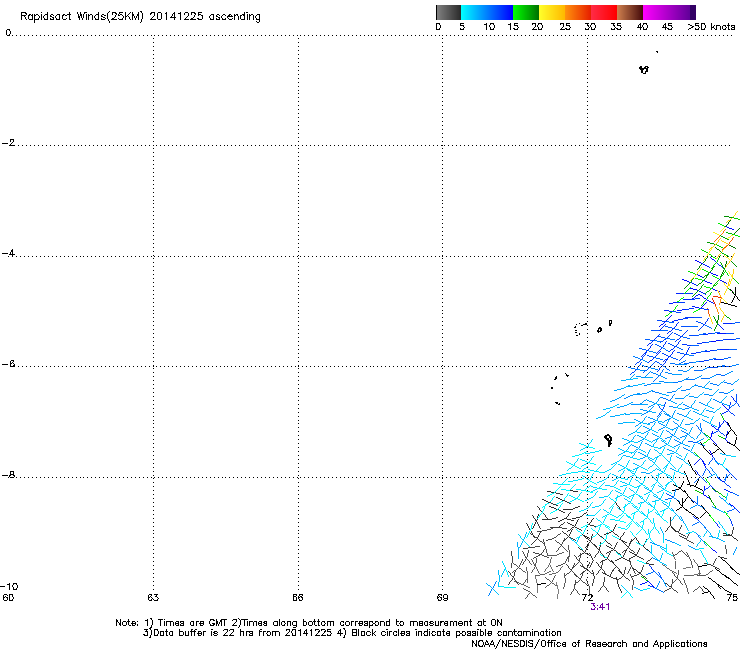Click the brown 35-40 knots legend color
This screenshot has width=740, height=650.
630,12
